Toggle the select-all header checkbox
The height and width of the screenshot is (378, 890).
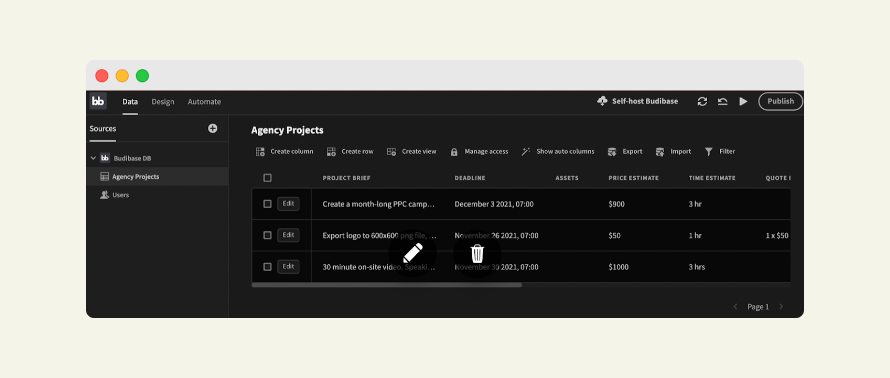tap(267, 178)
